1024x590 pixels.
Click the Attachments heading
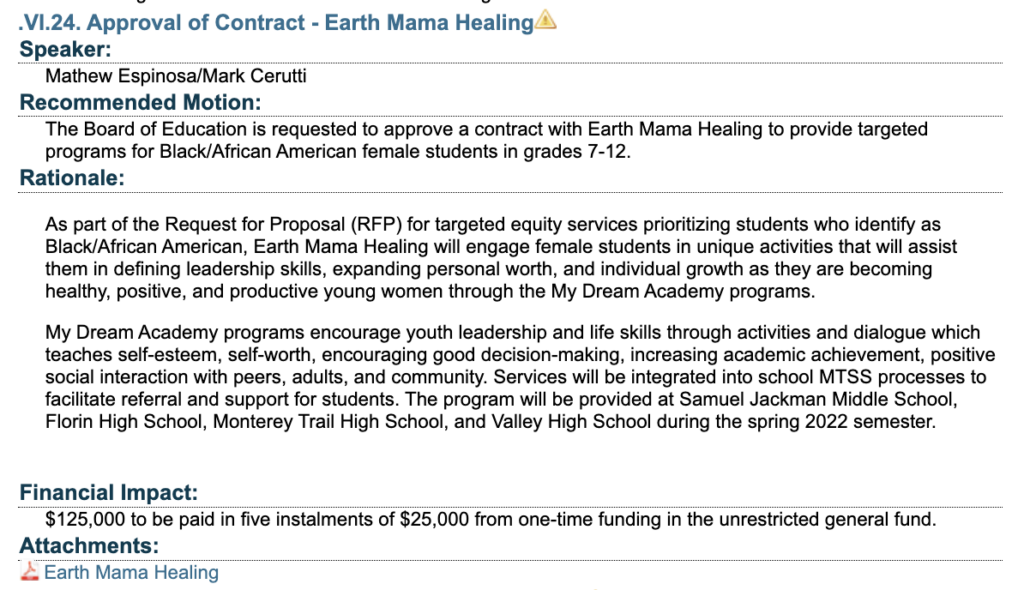click(x=89, y=546)
